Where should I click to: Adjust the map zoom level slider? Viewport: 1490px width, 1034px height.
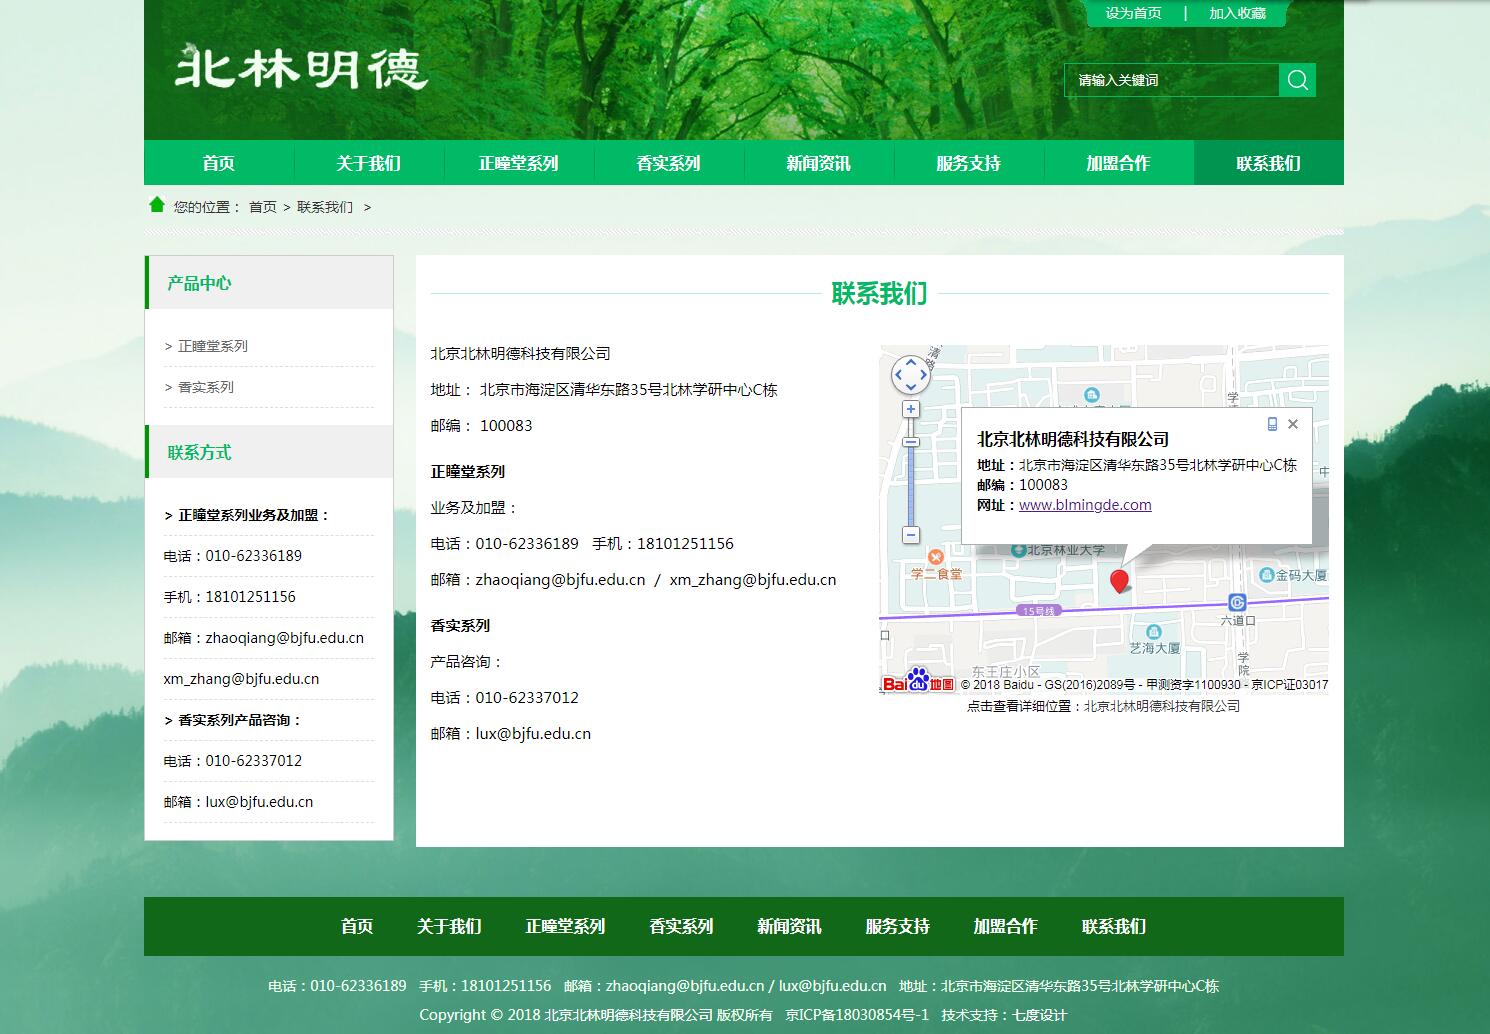pyautogui.click(x=911, y=442)
